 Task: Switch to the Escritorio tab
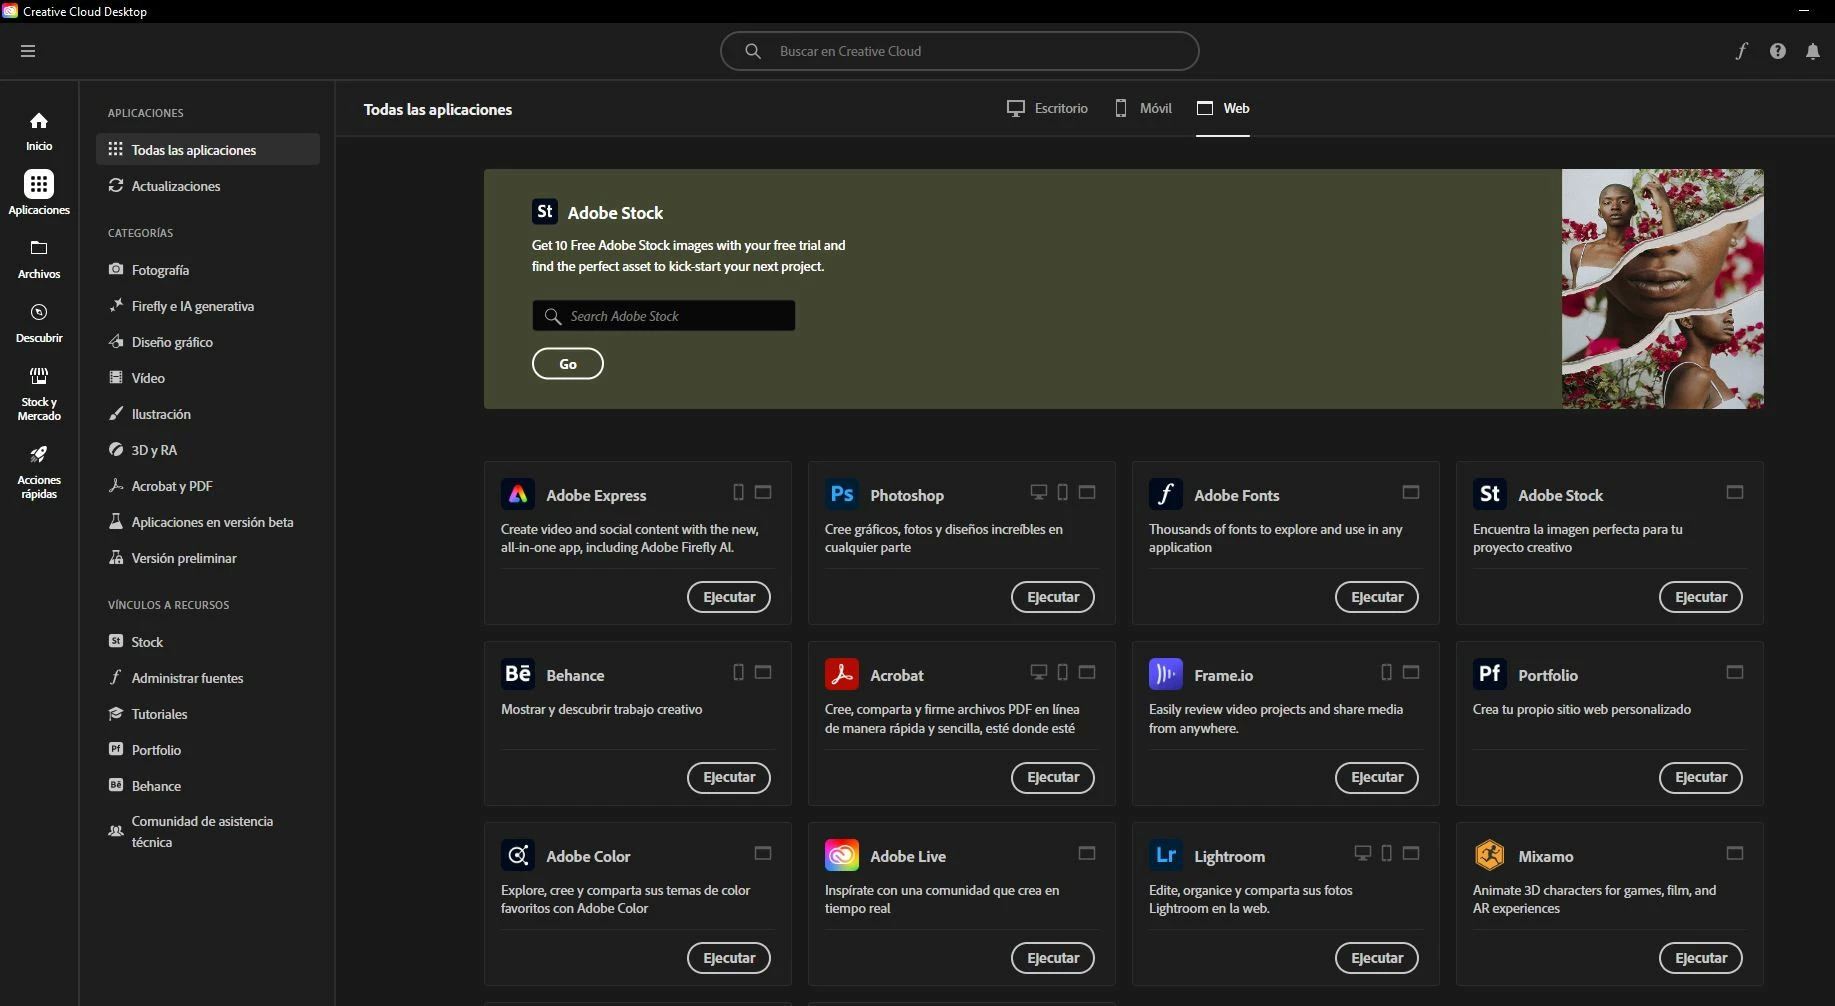click(1047, 108)
